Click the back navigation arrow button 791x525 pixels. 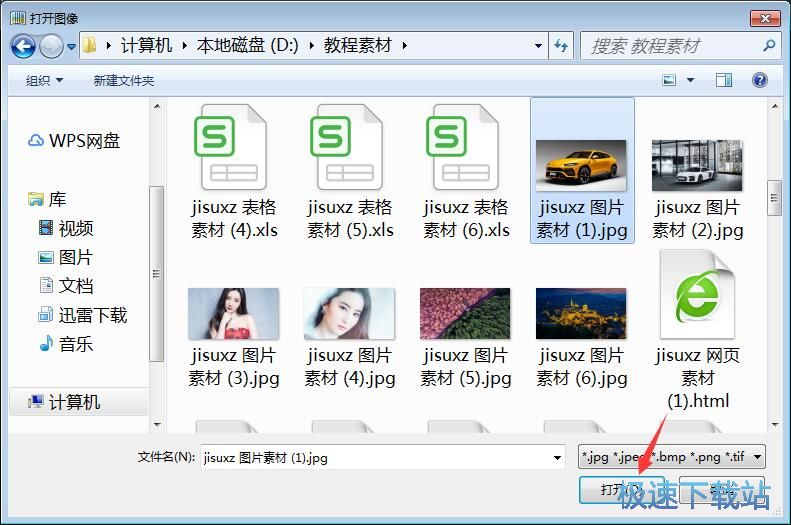point(23,46)
